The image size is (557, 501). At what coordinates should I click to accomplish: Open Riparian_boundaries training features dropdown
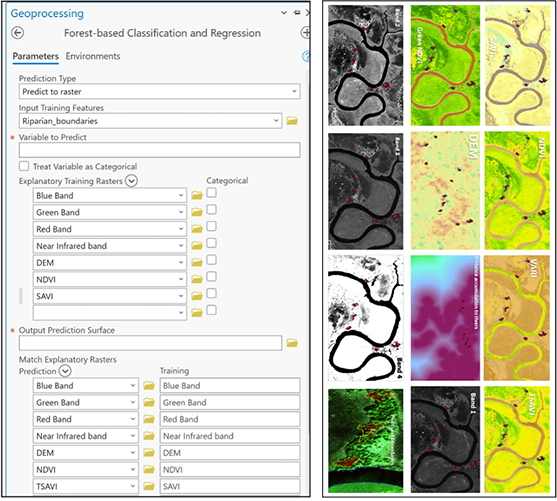tap(276, 121)
